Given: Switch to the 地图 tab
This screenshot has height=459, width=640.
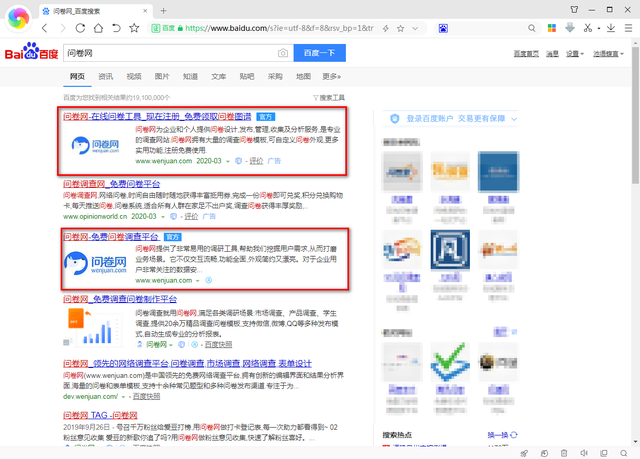Looking at the screenshot, I should (x=303, y=76).
